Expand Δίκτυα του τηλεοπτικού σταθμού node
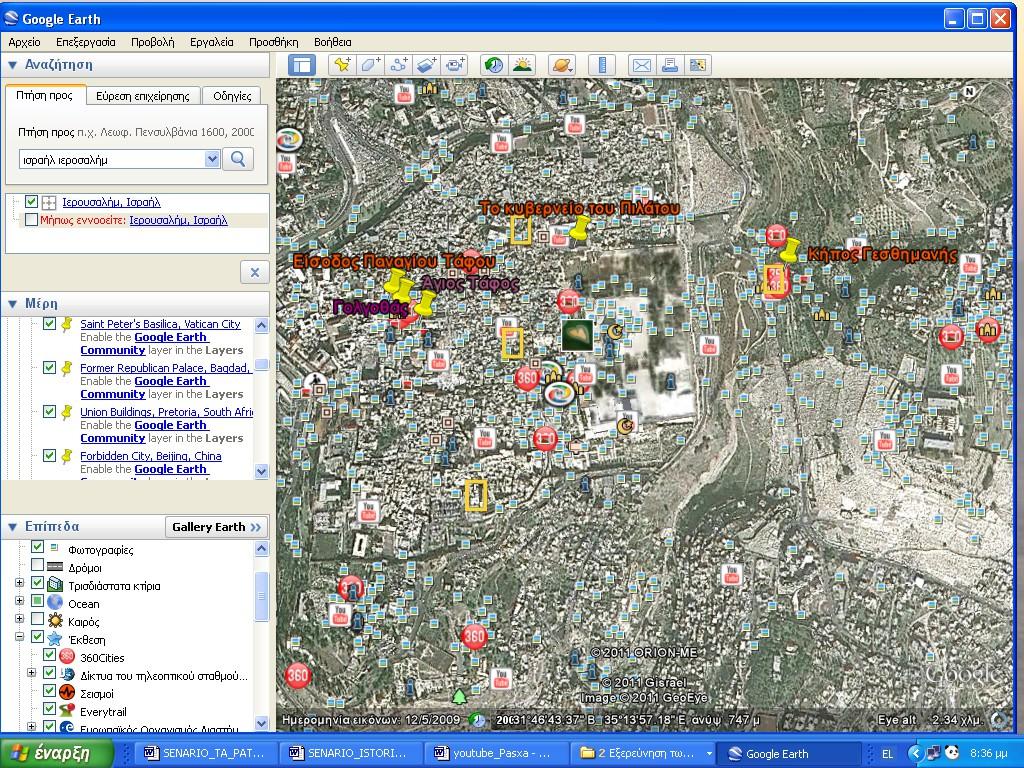Image resolution: width=1024 pixels, height=768 pixels. click(31, 673)
